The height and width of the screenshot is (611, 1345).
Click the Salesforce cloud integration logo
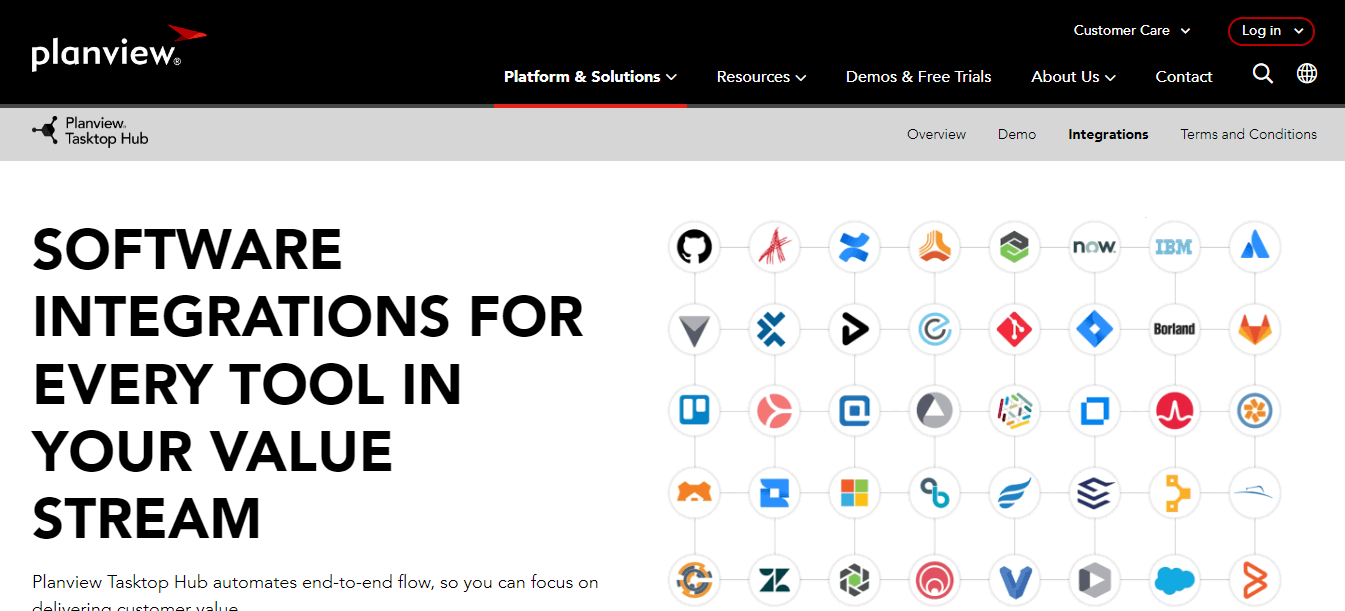[x=1174, y=580]
